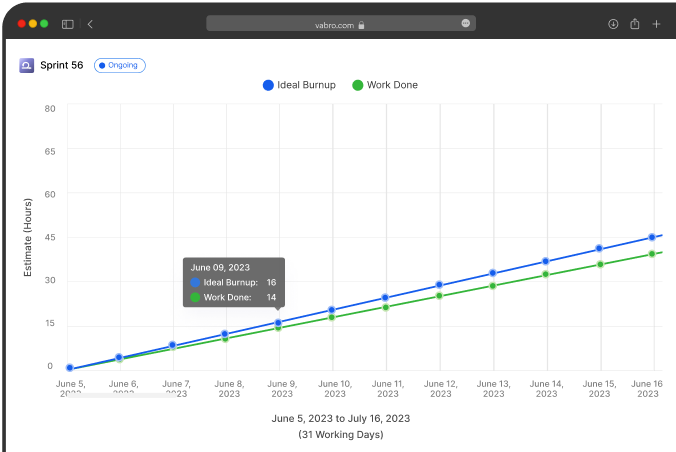676x452 pixels.
Task: Click the green Work Done legend dot
Action: [359, 85]
